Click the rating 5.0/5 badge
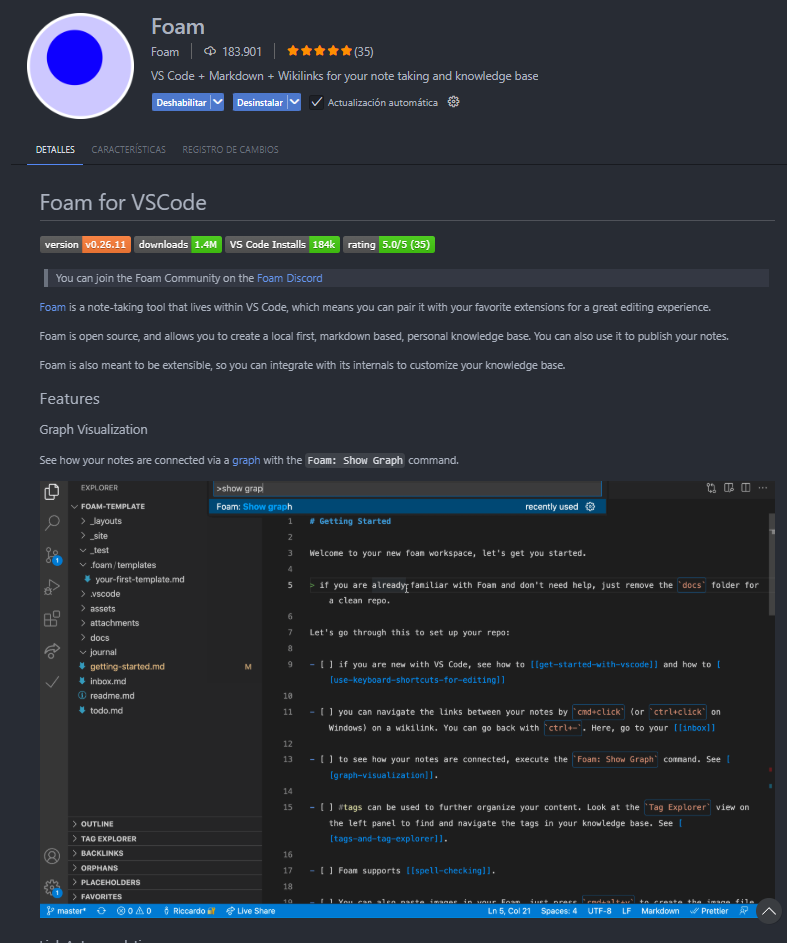This screenshot has width=787, height=943. (x=389, y=244)
